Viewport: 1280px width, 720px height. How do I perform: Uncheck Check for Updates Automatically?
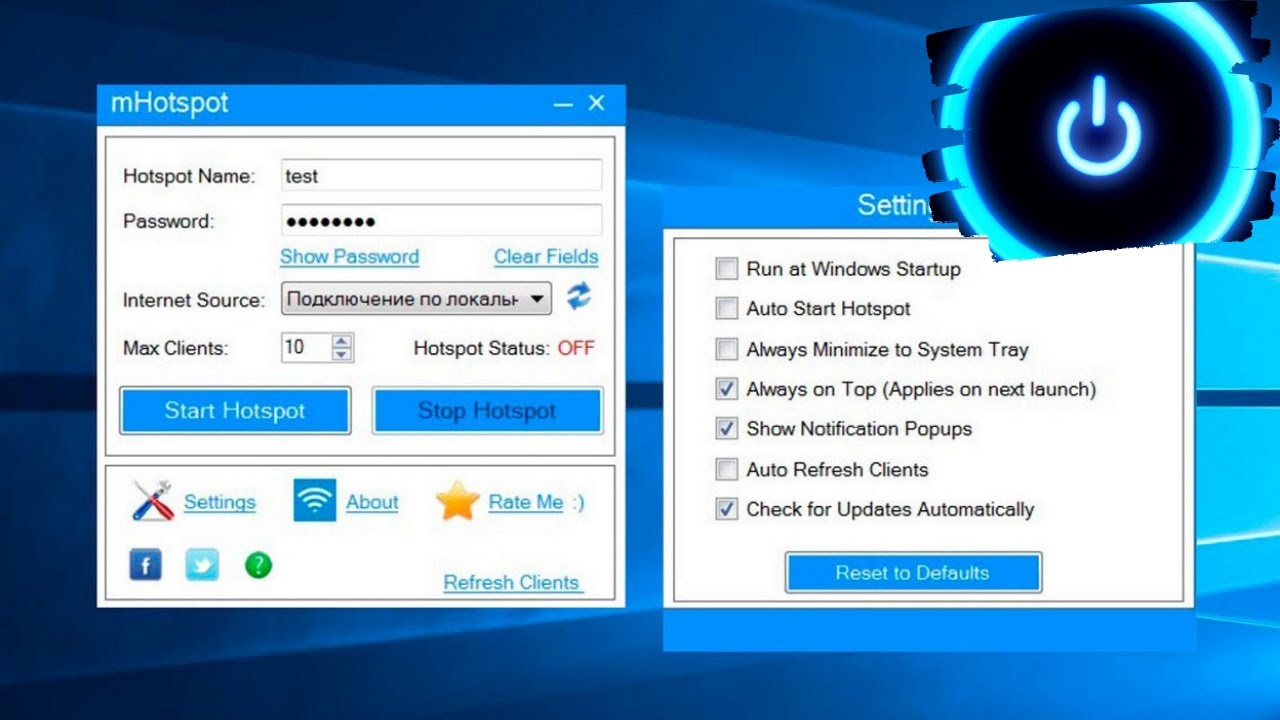(727, 509)
